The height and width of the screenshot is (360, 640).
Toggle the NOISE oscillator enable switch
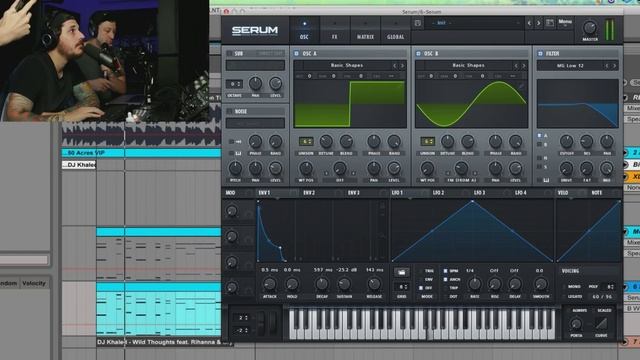[x=229, y=111]
